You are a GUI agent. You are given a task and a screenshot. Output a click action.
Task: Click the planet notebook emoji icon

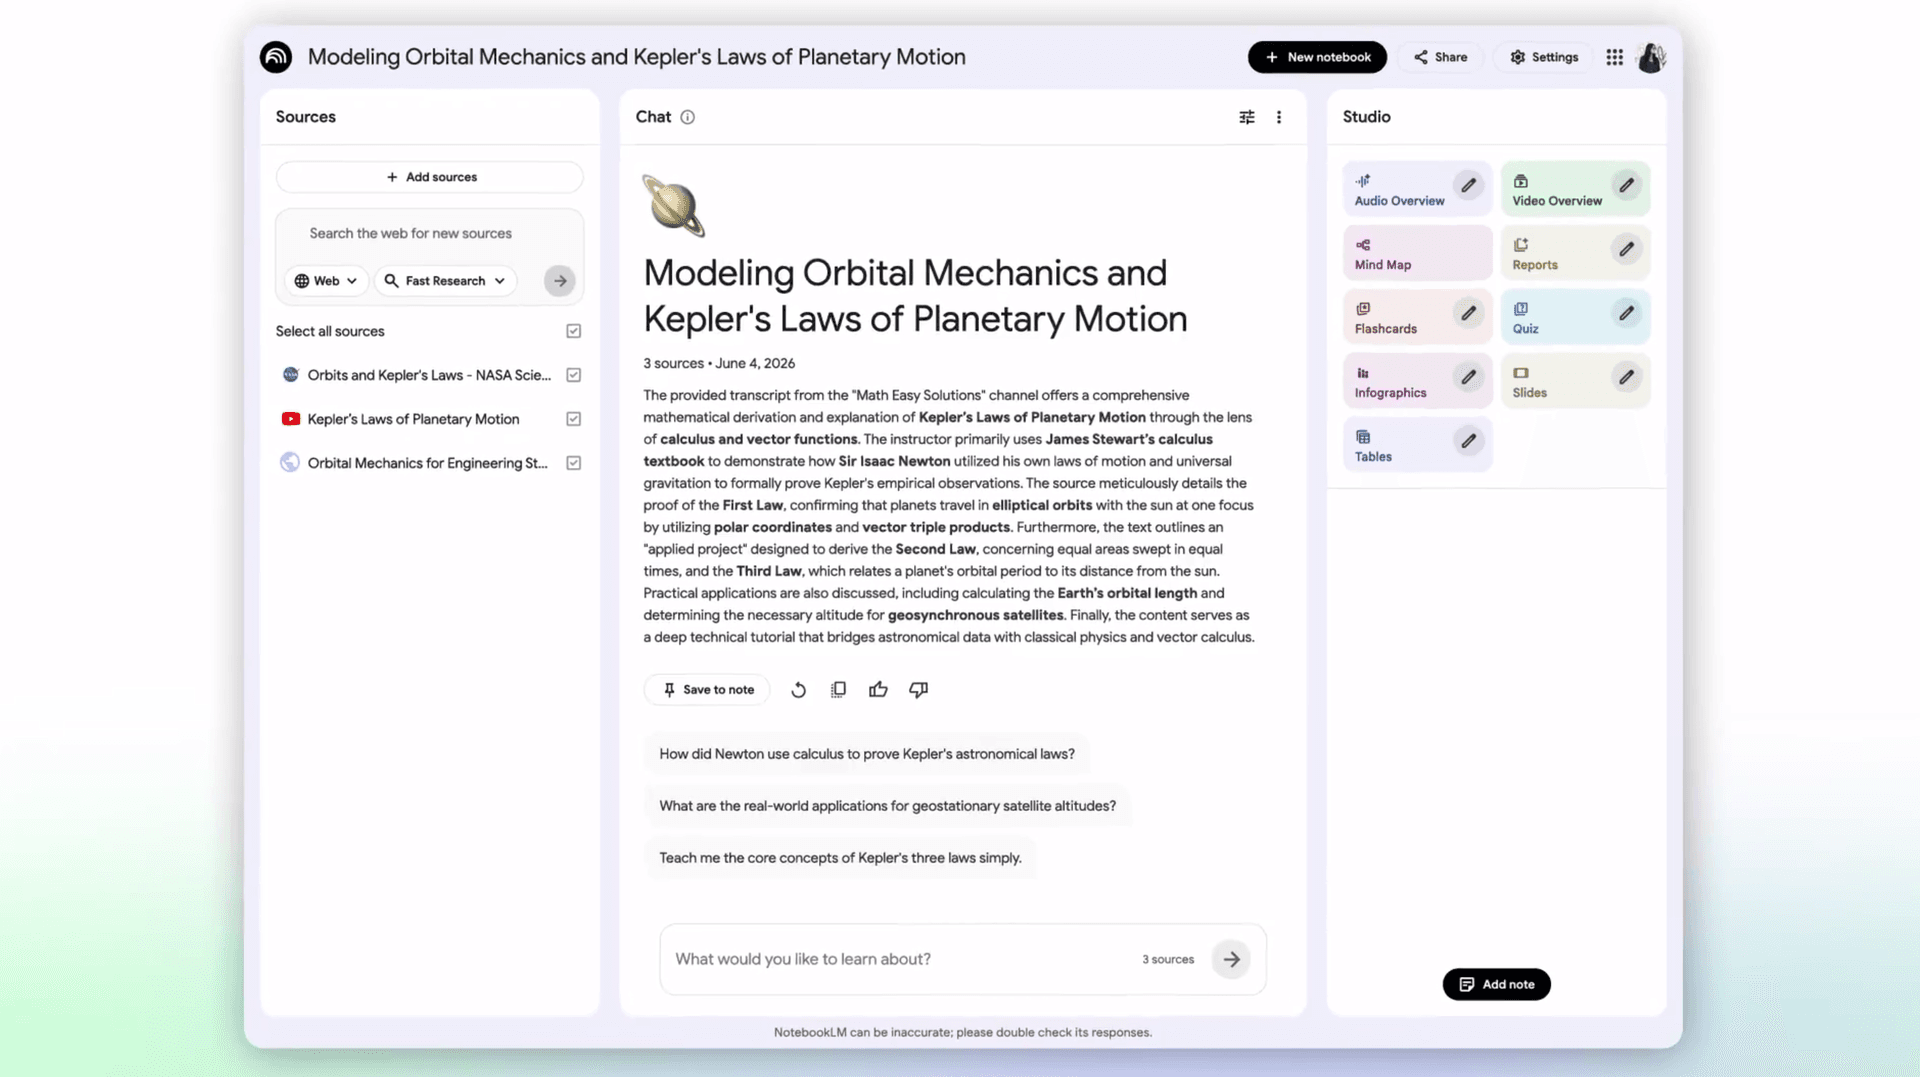click(x=673, y=206)
